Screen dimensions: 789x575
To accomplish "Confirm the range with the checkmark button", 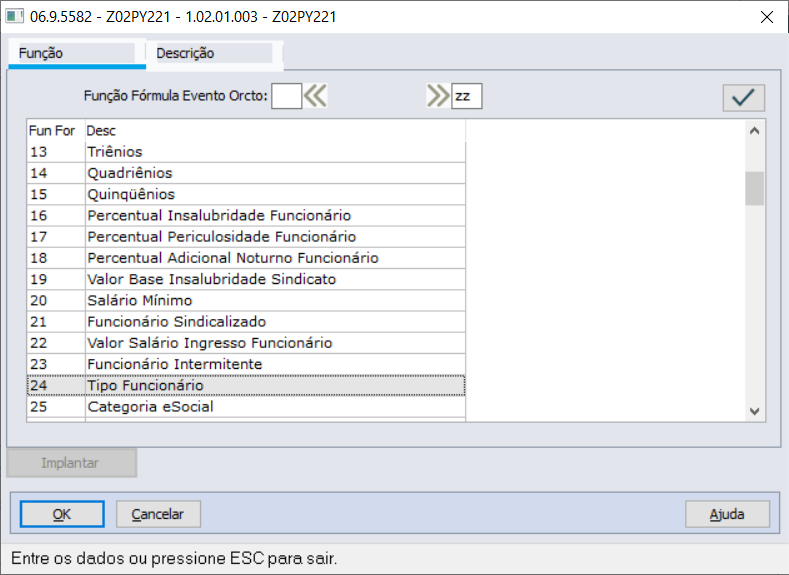I will [744, 98].
